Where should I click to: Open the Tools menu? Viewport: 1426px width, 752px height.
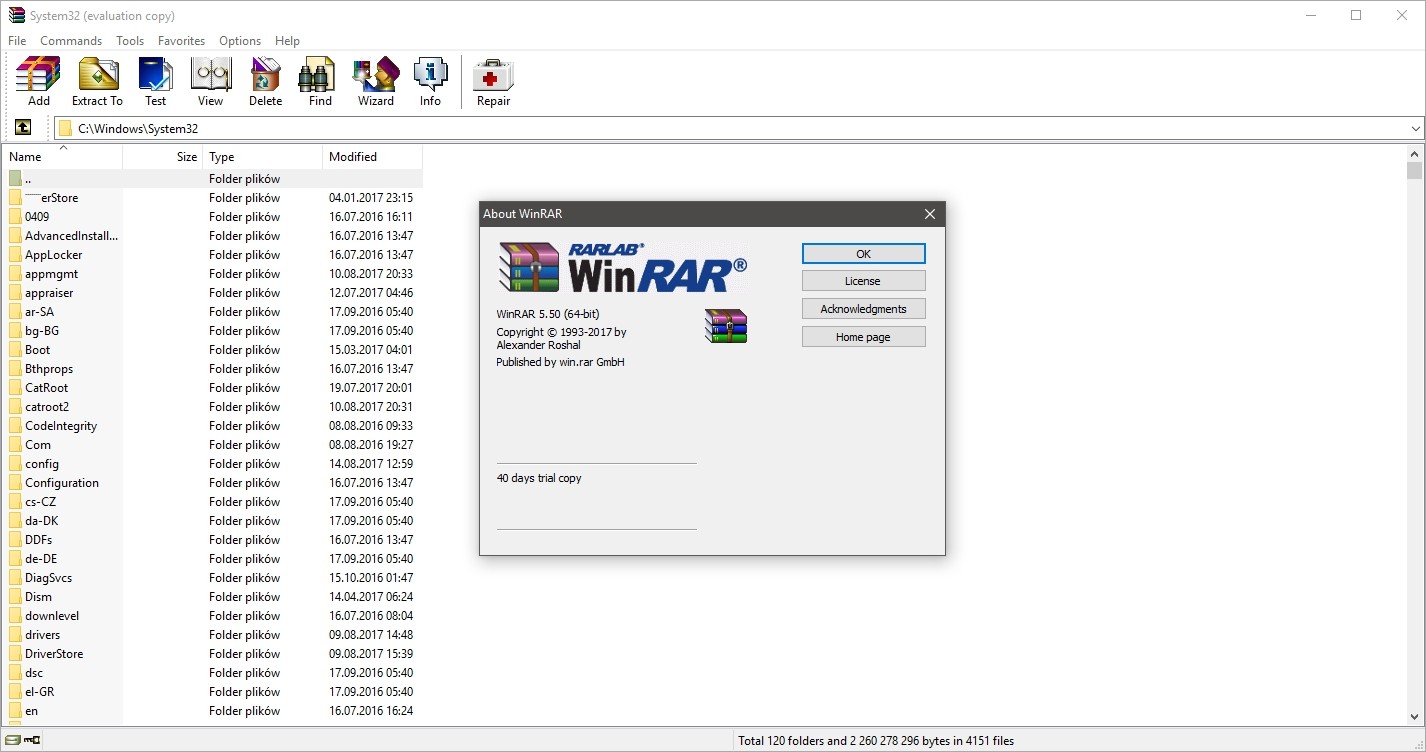[x=130, y=41]
